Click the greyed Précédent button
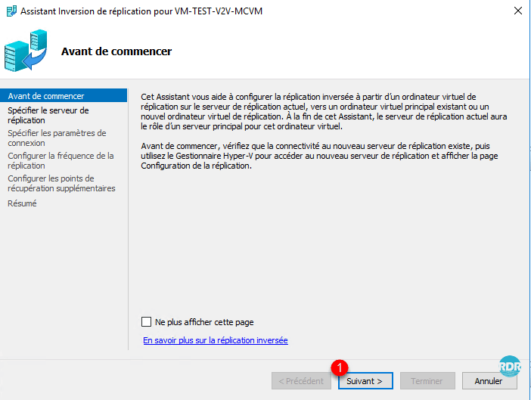 pyautogui.click(x=301, y=381)
